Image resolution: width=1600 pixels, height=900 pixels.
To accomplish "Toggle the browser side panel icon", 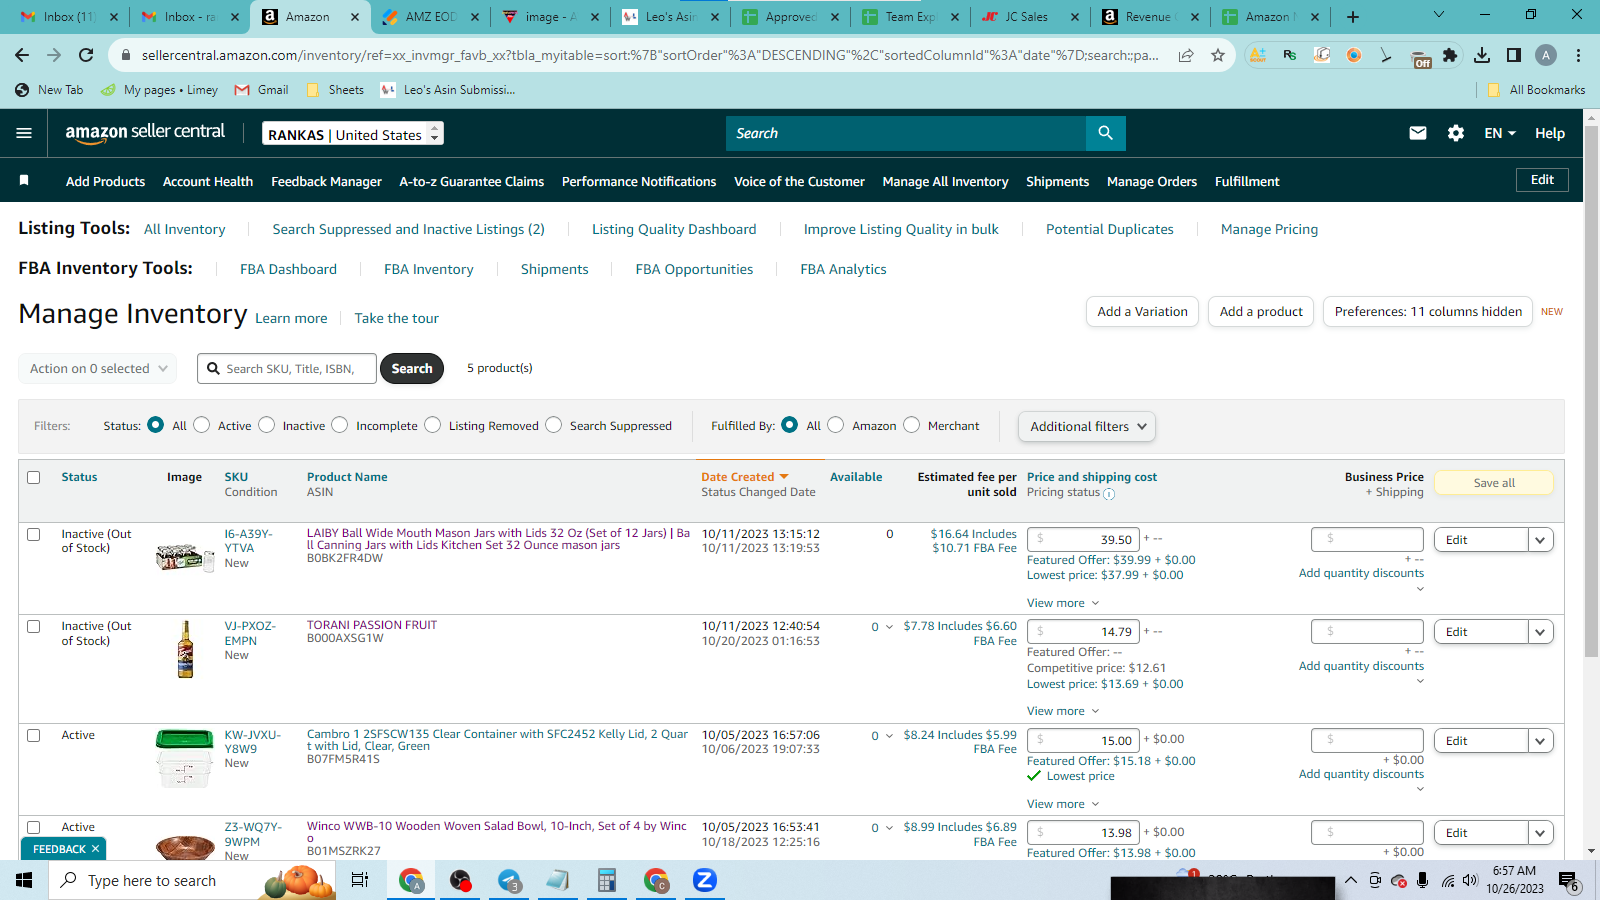I will pyautogui.click(x=1514, y=55).
